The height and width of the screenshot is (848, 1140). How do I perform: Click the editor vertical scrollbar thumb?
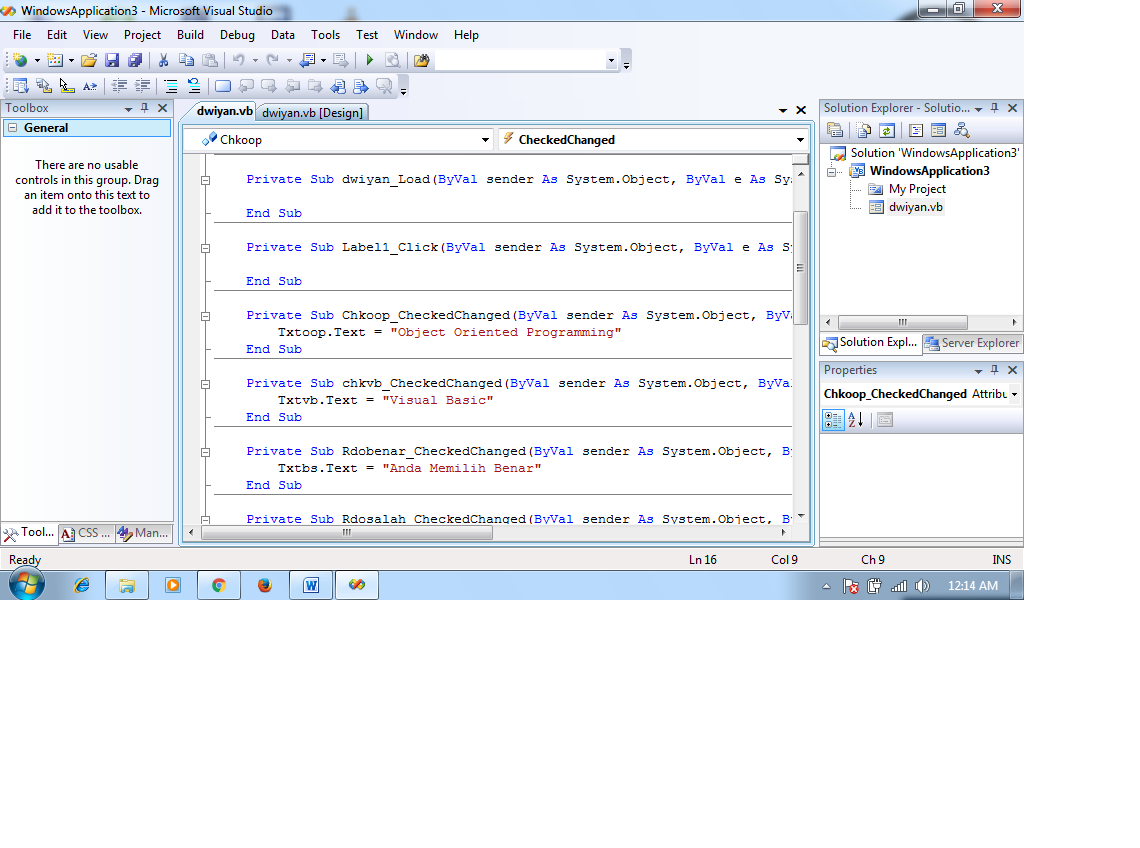point(800,268)
